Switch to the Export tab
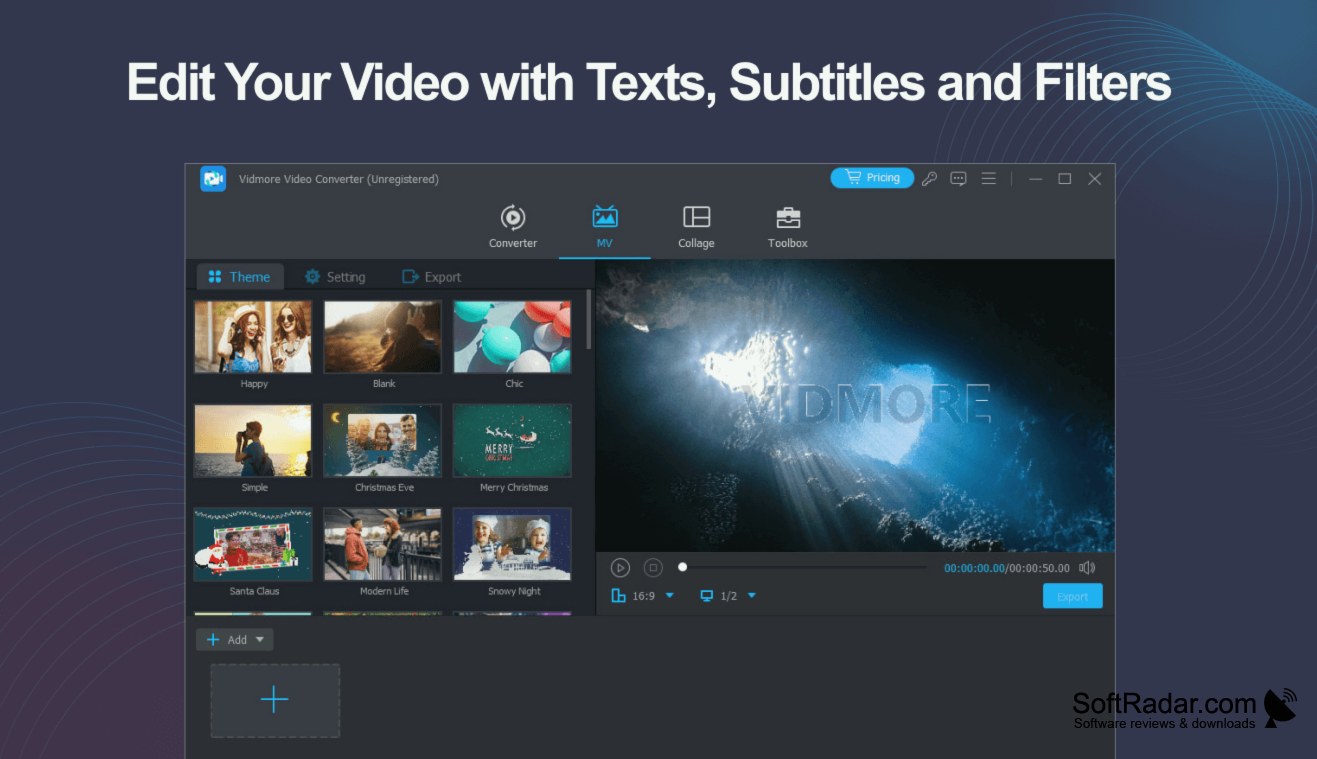The width and height of the screenshot is (1317, 759). [431, 277]
